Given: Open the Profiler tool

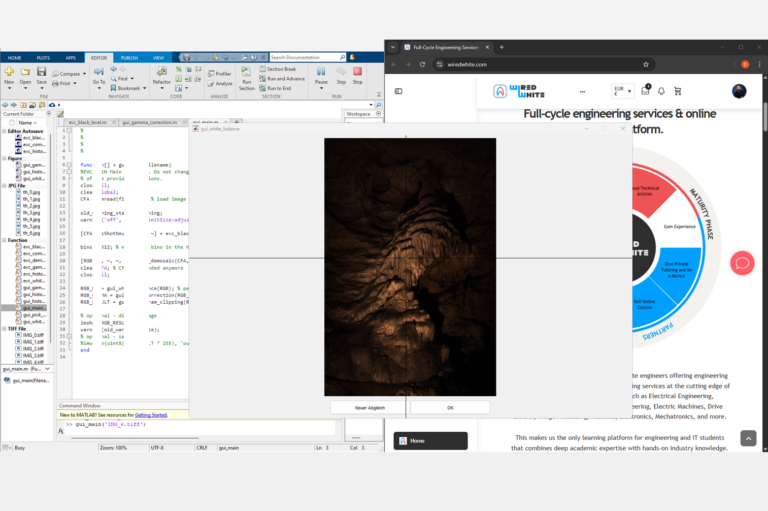Looking at the screenshot, I should (x=219, y=73).
